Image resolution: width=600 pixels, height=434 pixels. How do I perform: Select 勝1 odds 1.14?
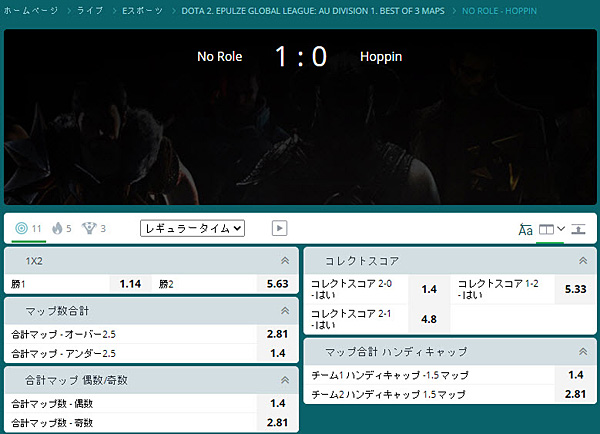[130, 284]
